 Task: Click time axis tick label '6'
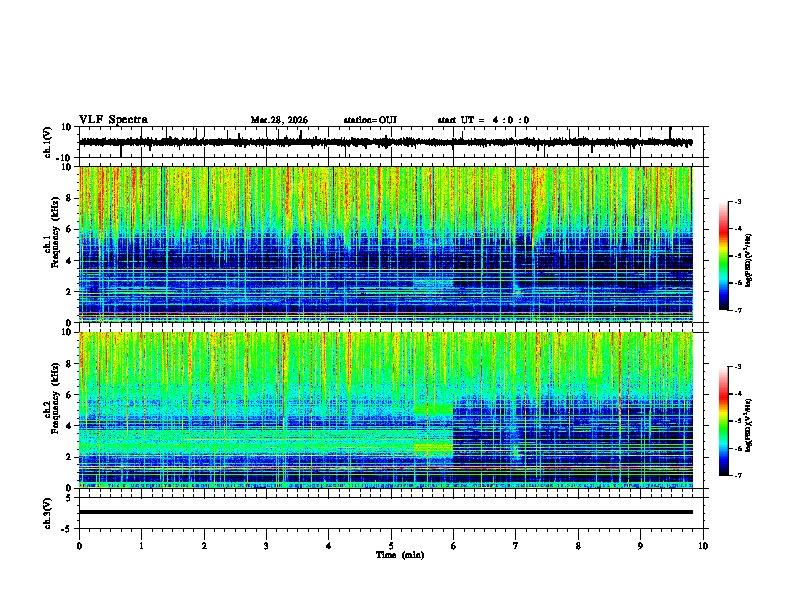coord(453,546)
